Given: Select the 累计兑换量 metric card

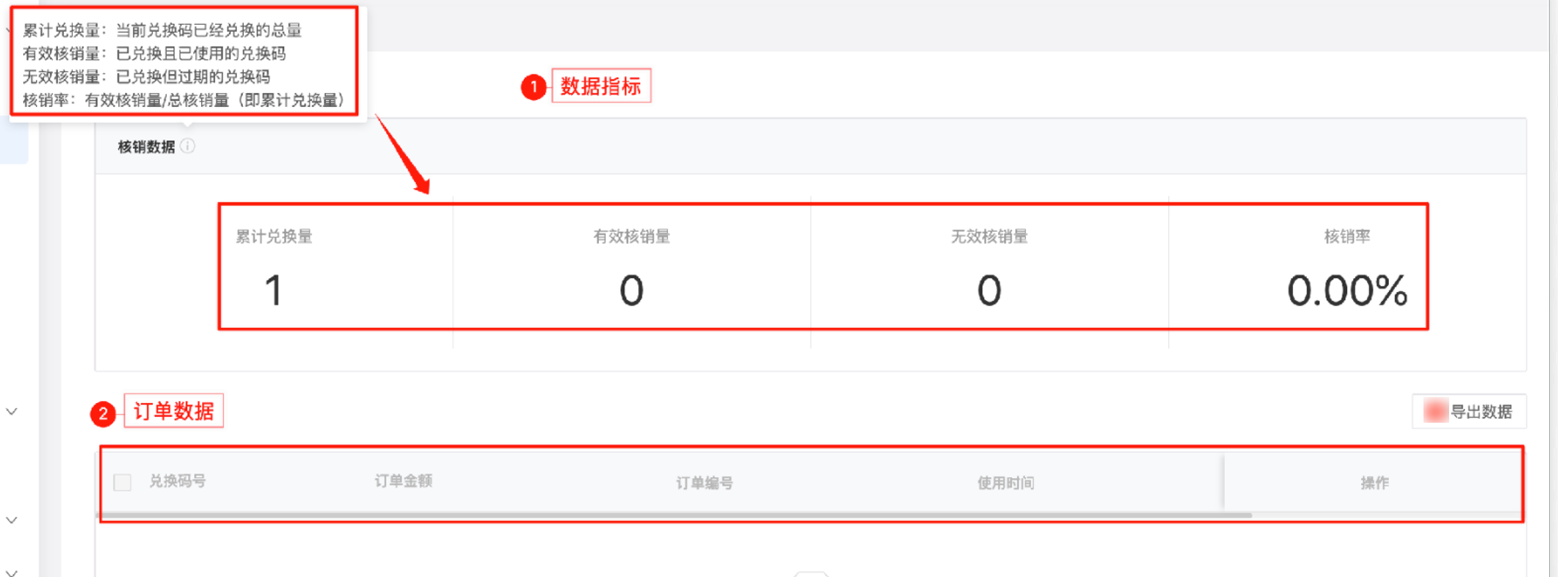Looking at the screenshot, I should pos(274,268).
